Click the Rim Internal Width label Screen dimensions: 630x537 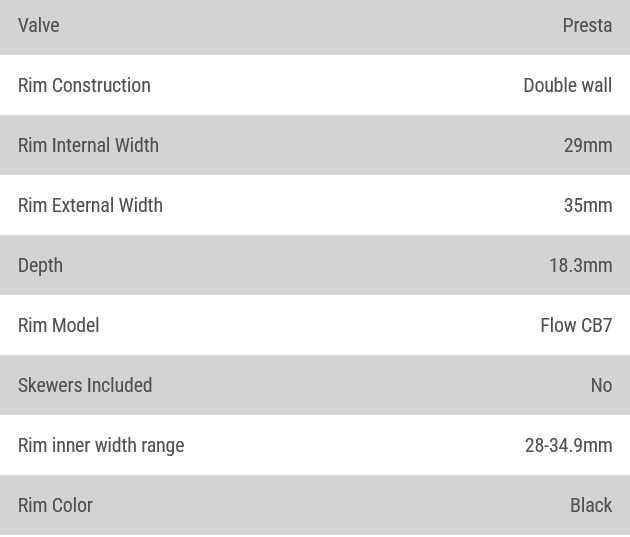(x=88, y=146)
